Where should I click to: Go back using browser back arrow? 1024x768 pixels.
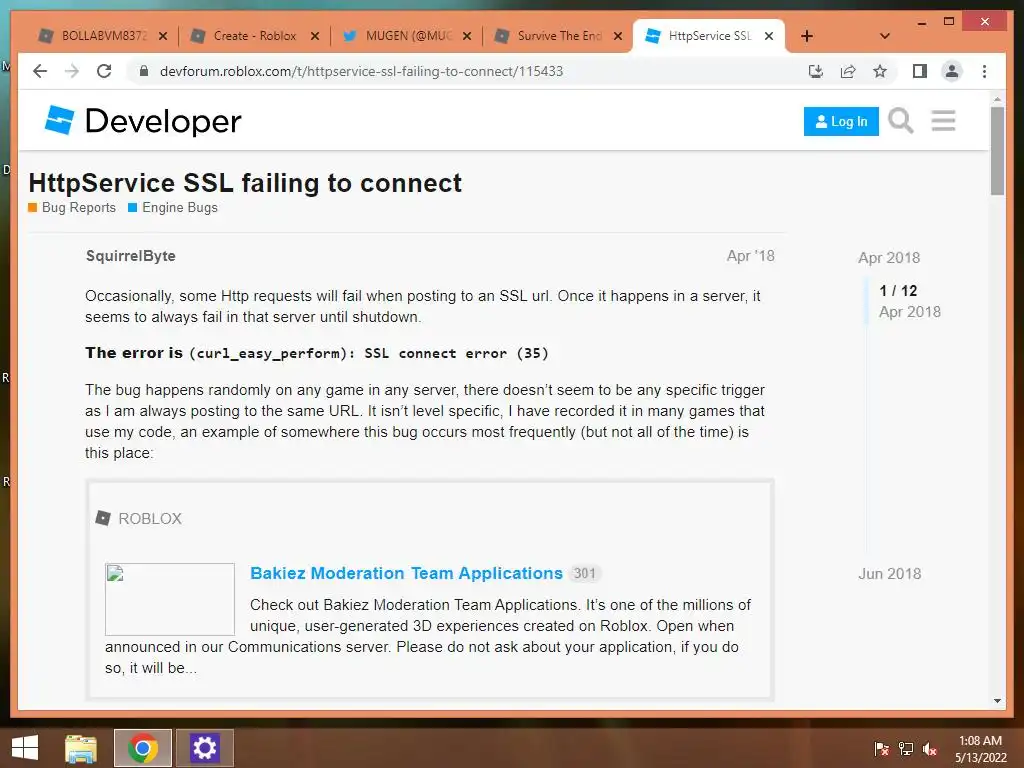[40, 71]
